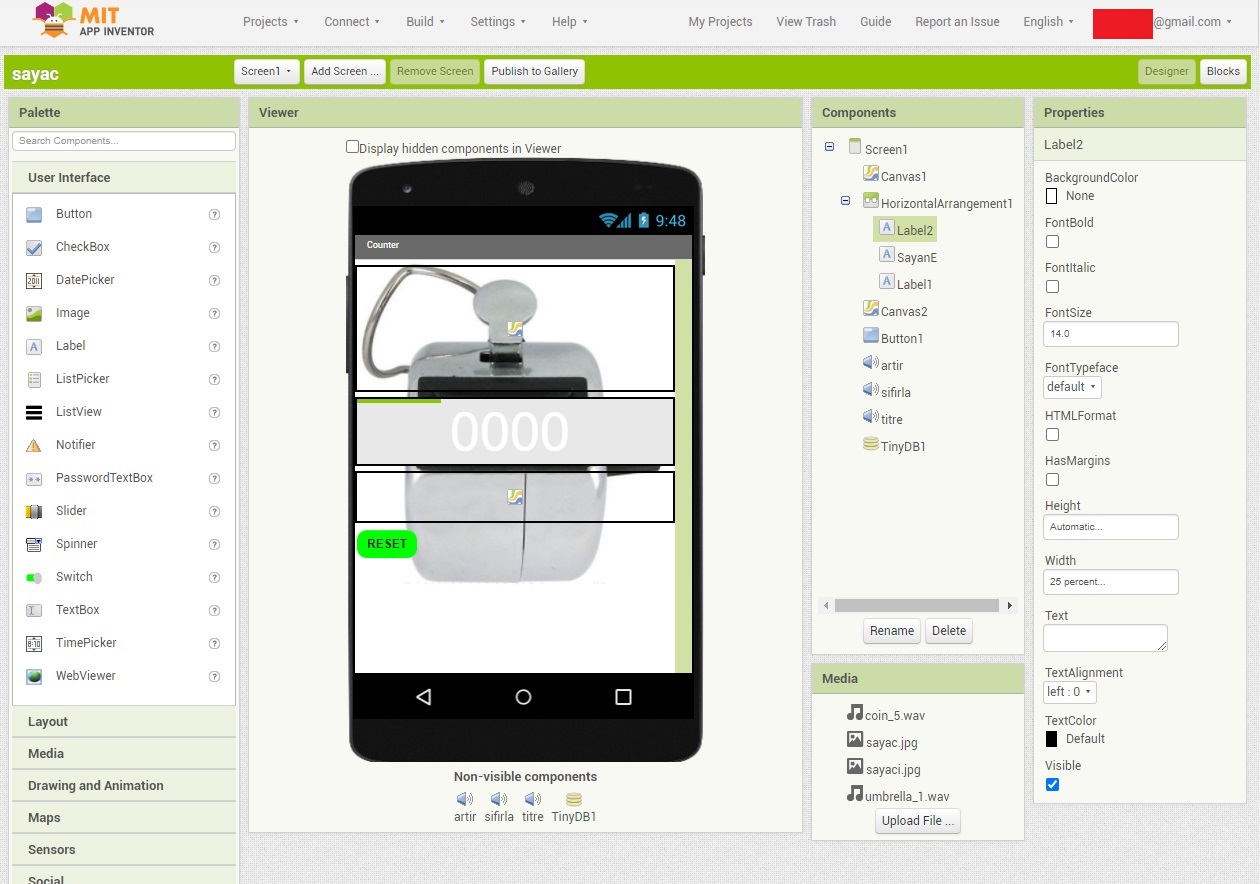
Task: Click Publish to Gallery button
Action: click(x=535, y=71)
